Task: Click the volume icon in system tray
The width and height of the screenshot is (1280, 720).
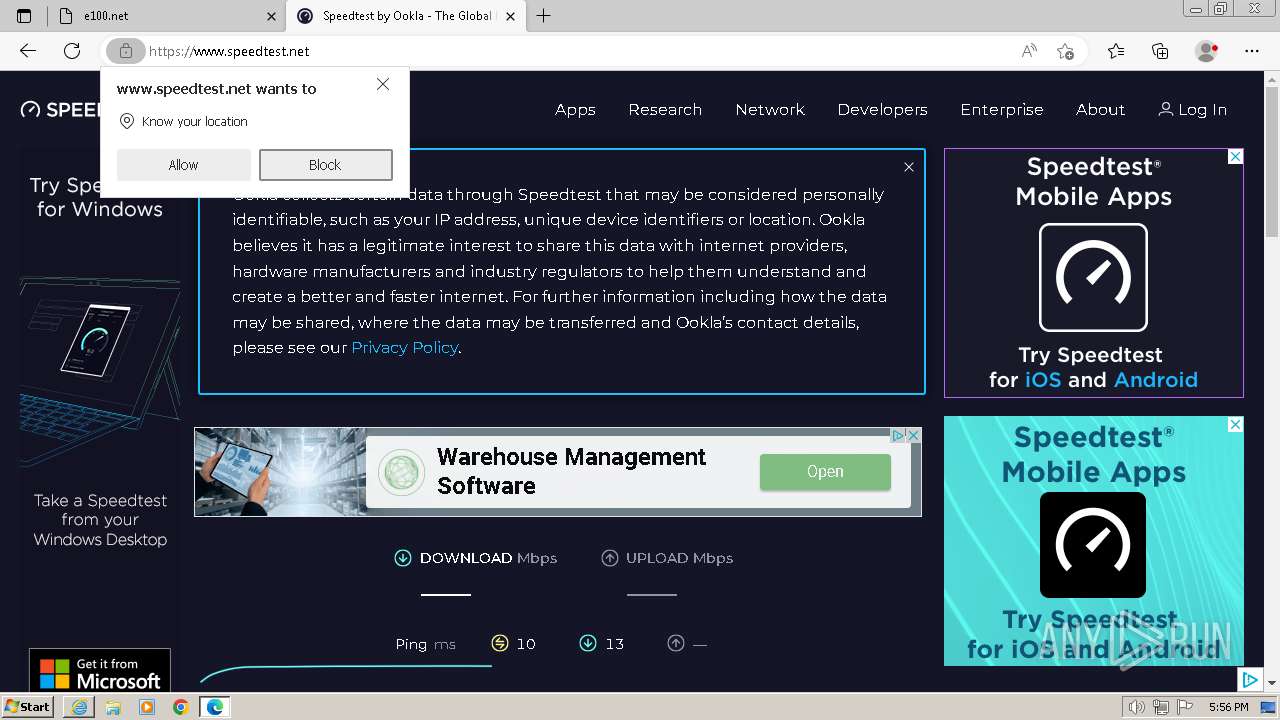Action: click(x=1137, y=707)
